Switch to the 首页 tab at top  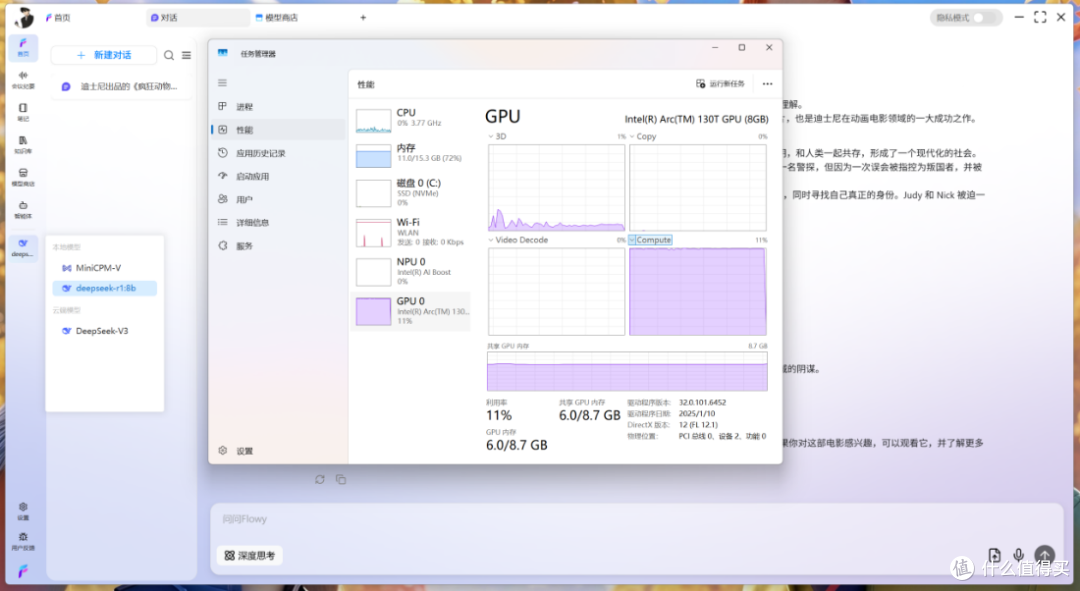point(58,17)
